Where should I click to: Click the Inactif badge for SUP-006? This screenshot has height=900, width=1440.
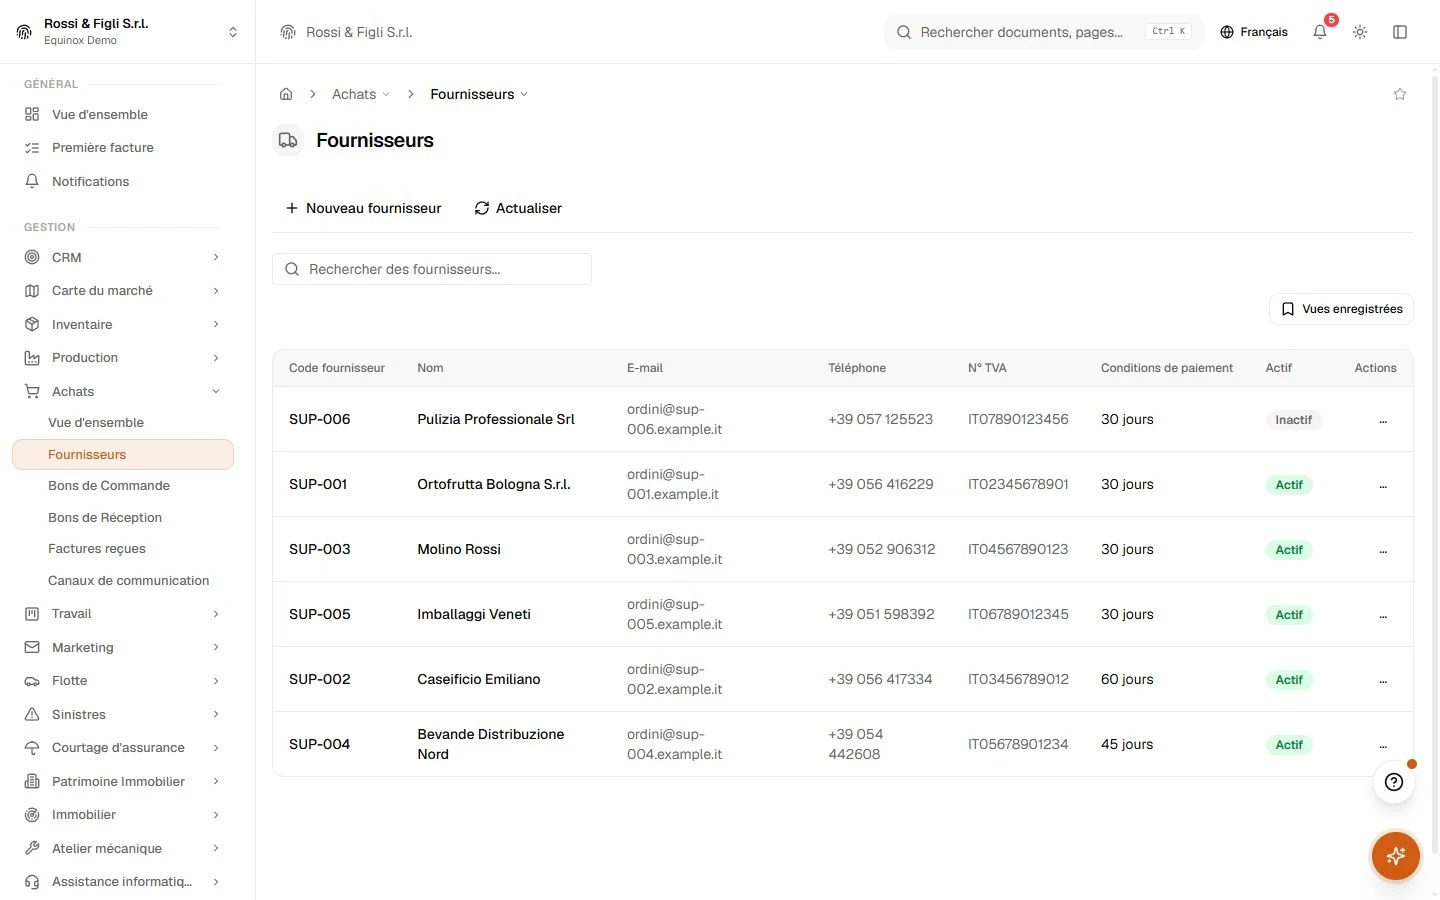tap(1293, 420)
